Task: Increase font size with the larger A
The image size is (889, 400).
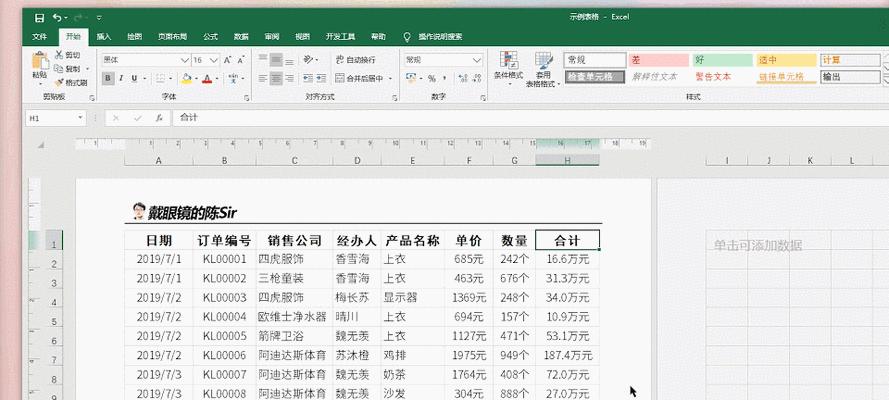Action: pos(227,59)
